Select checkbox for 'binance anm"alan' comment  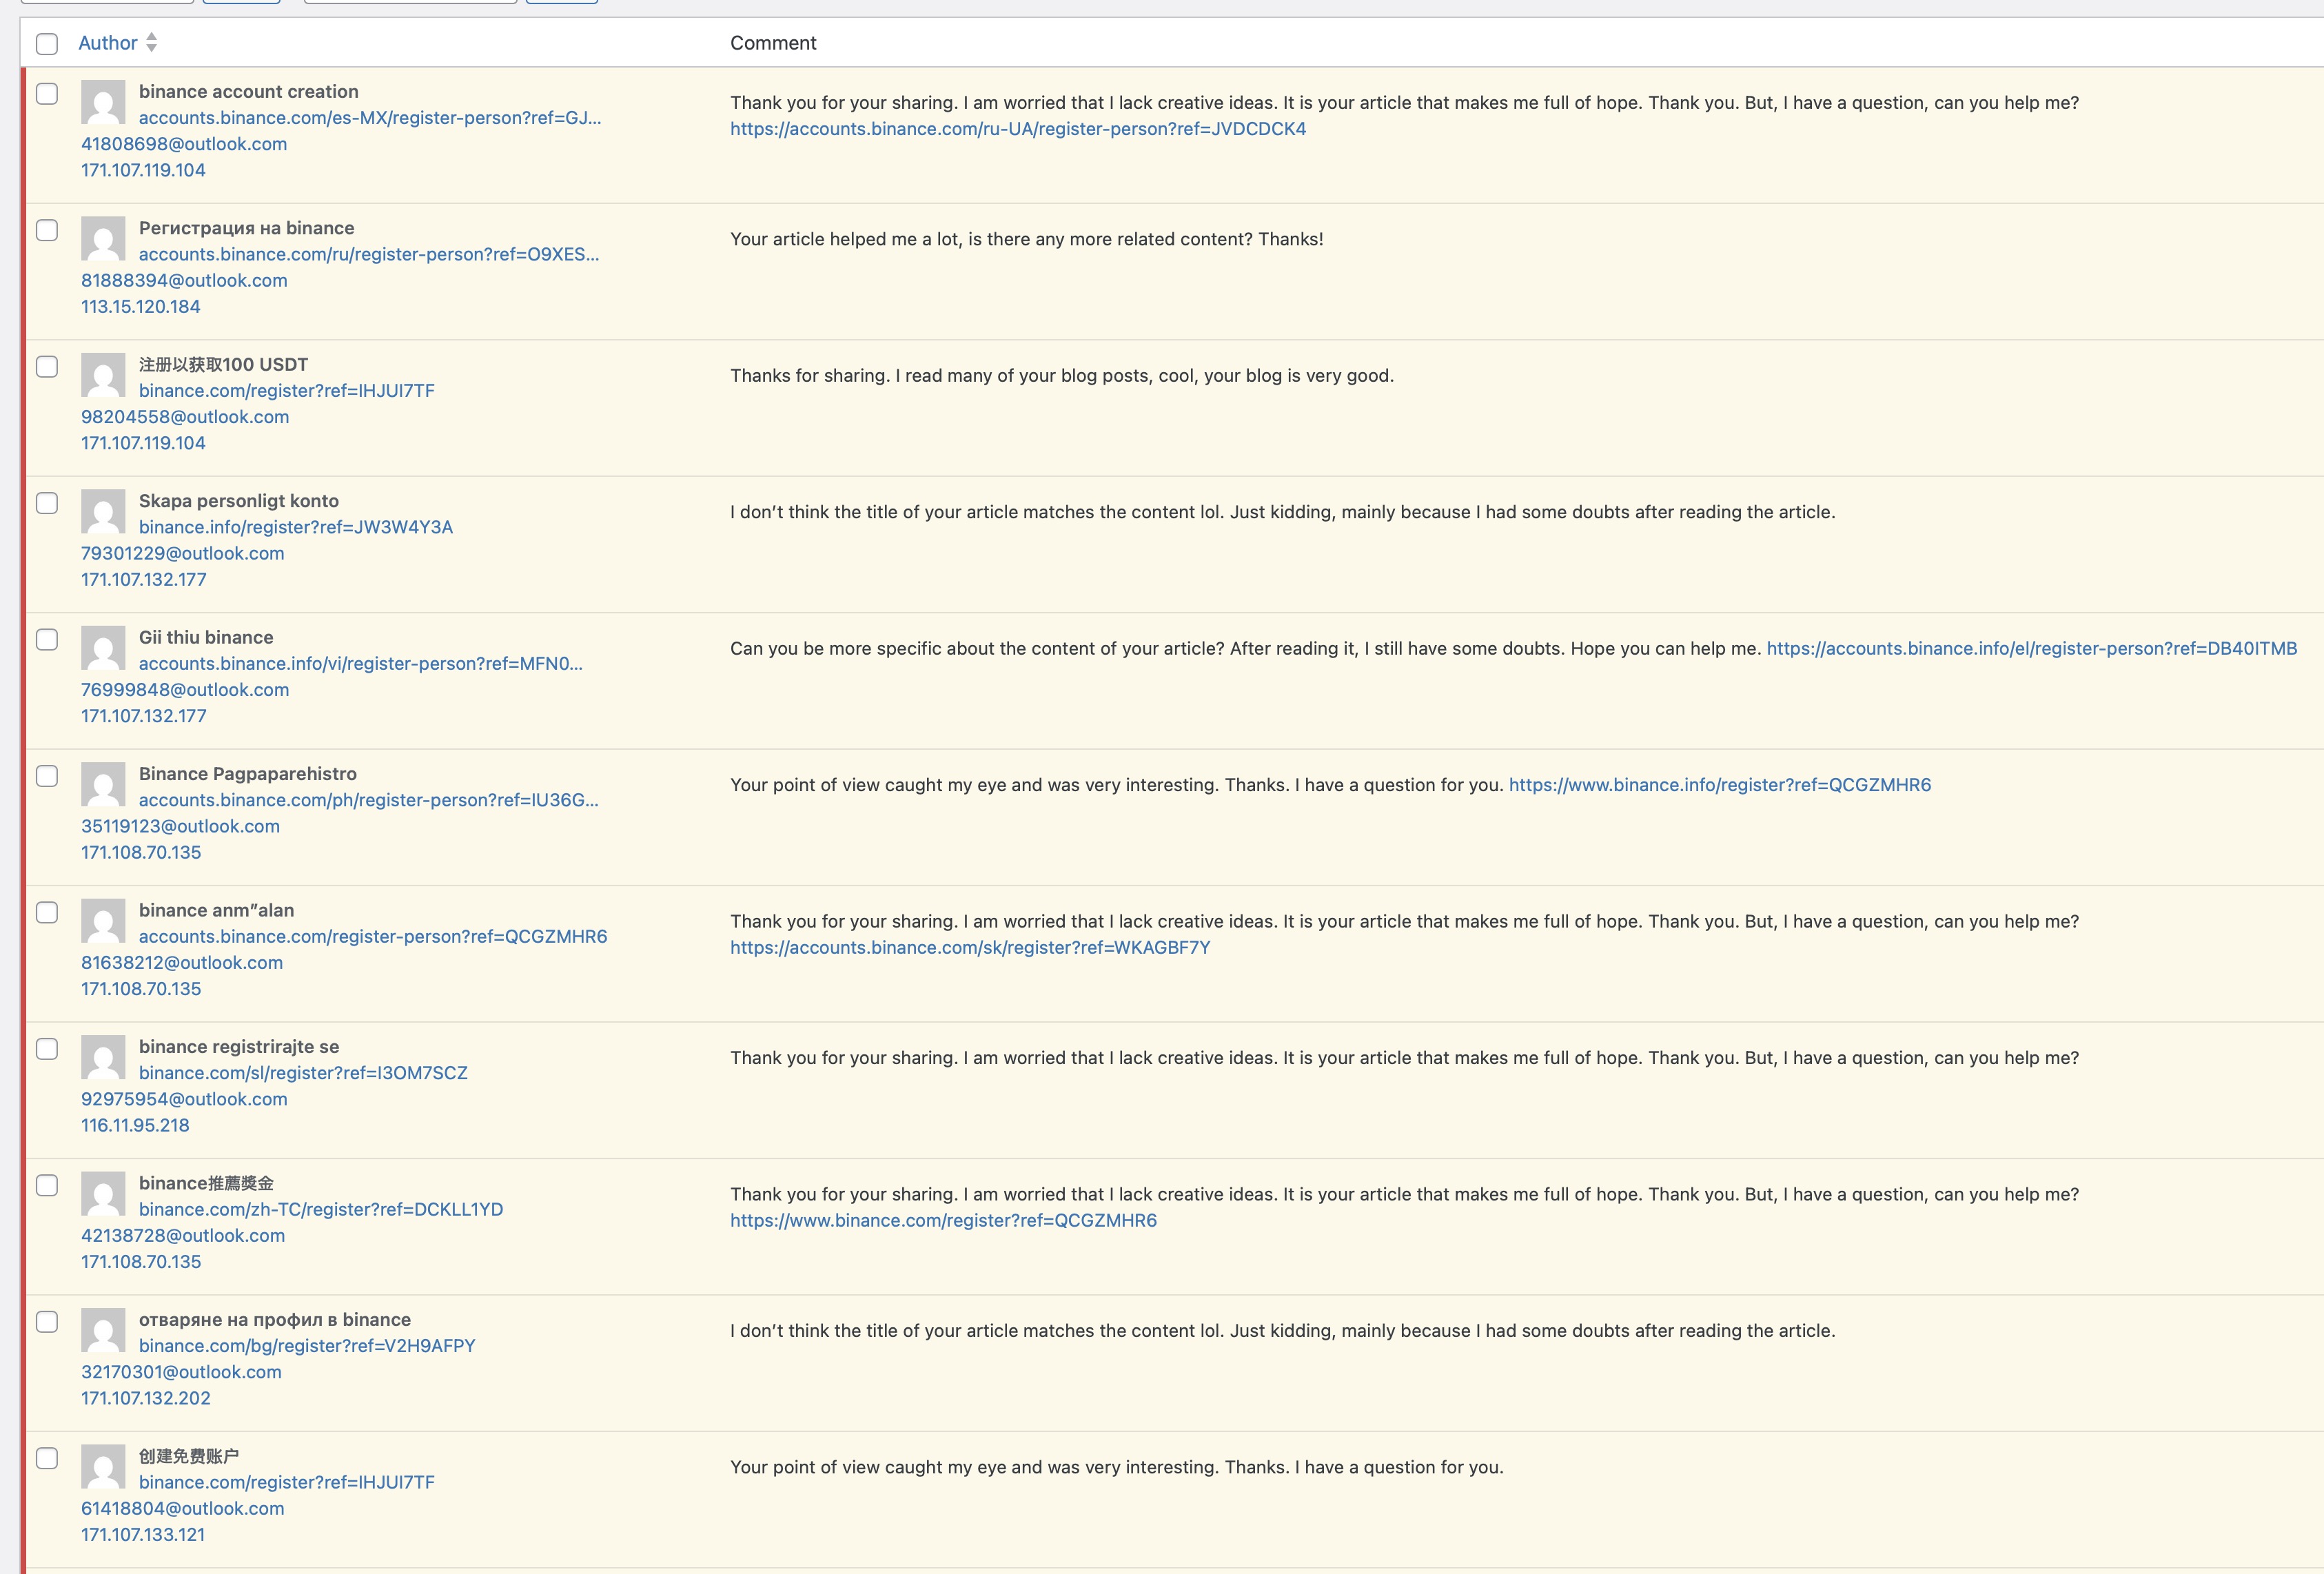pyautogui.click(x=47, y=913)
